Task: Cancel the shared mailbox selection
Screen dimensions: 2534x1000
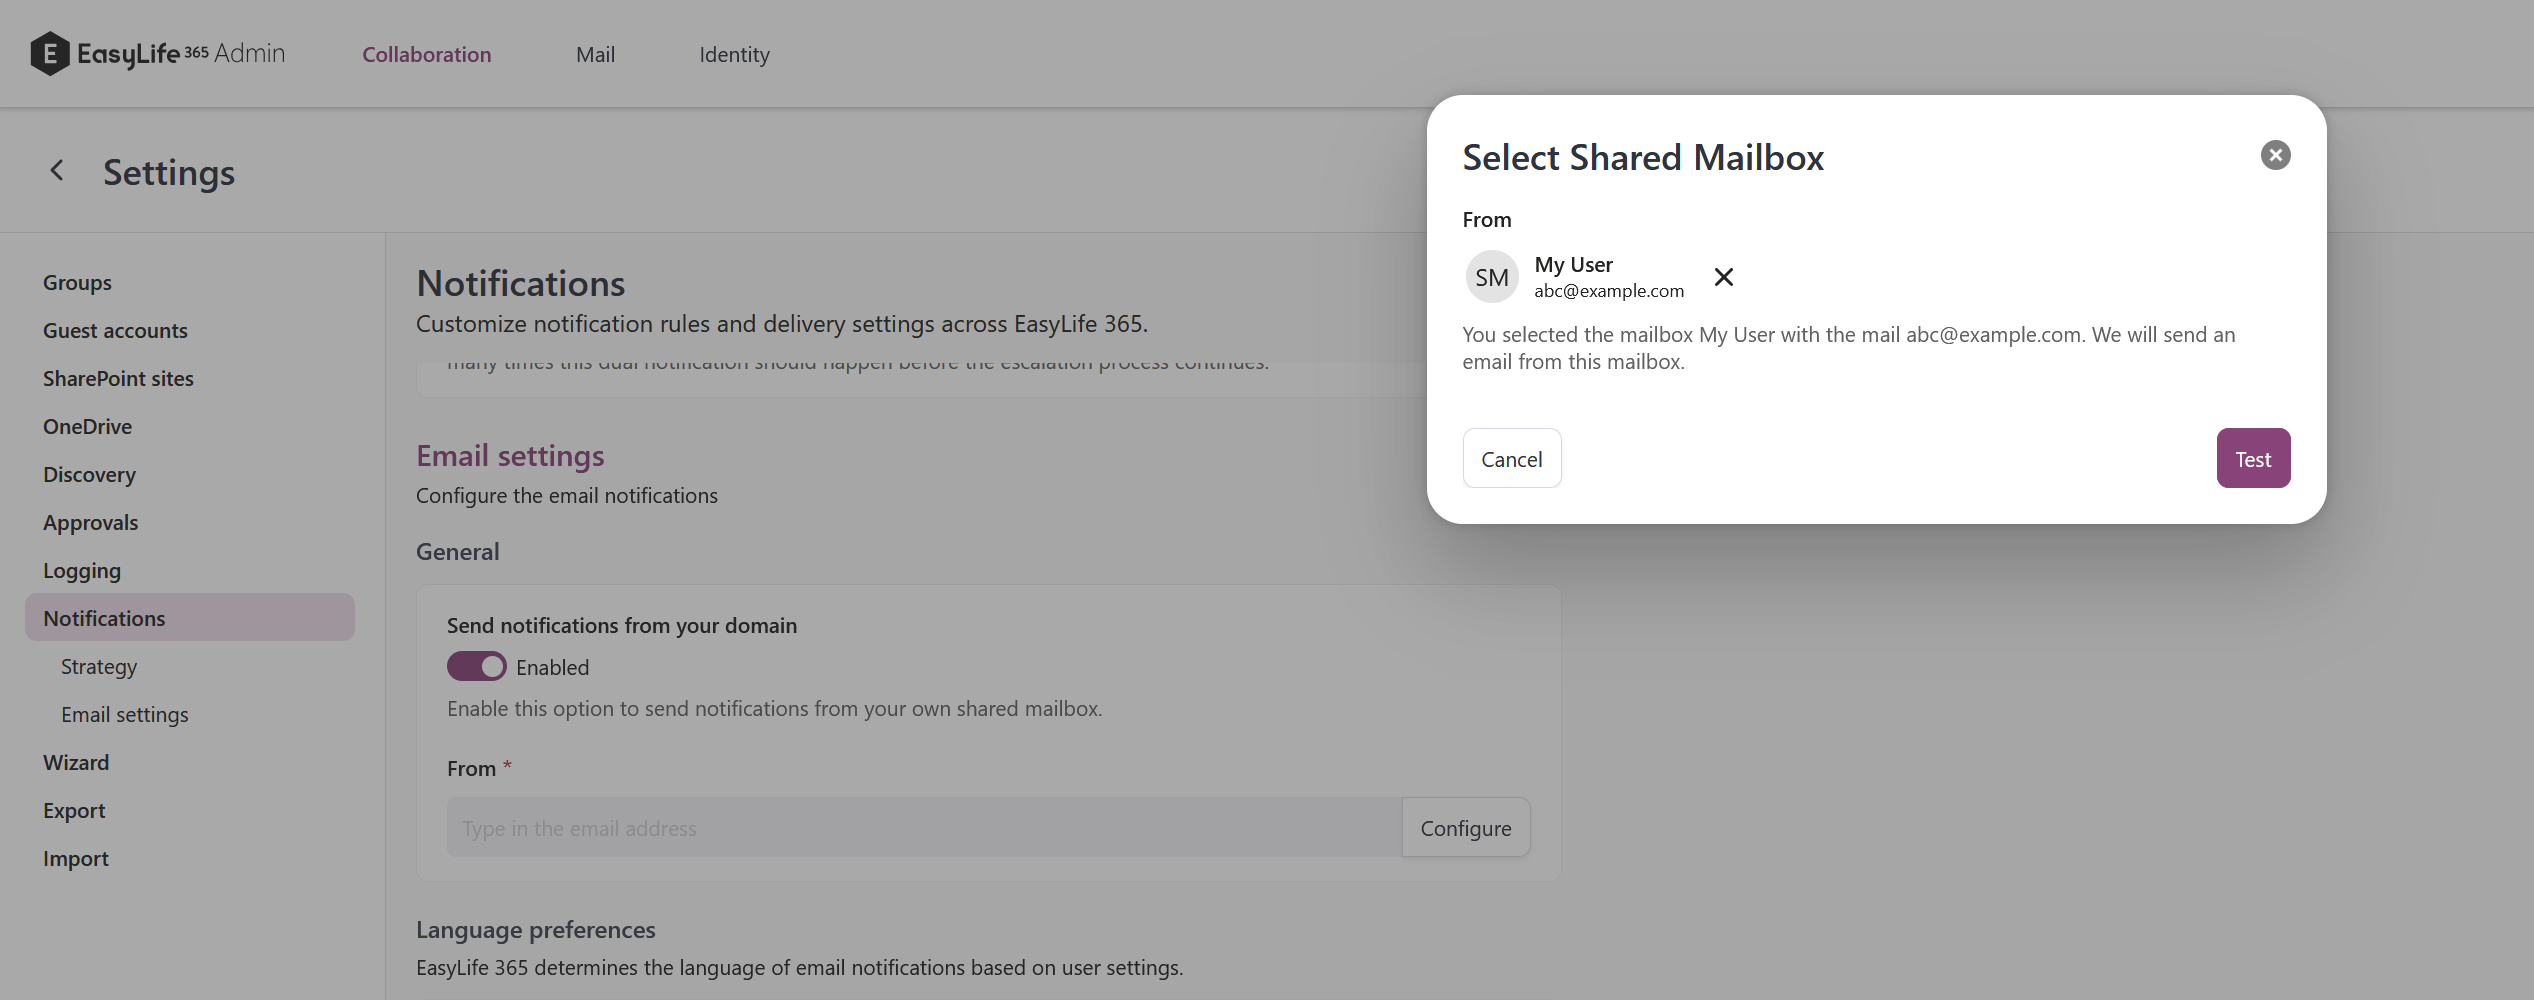Action: (1511, 458)
